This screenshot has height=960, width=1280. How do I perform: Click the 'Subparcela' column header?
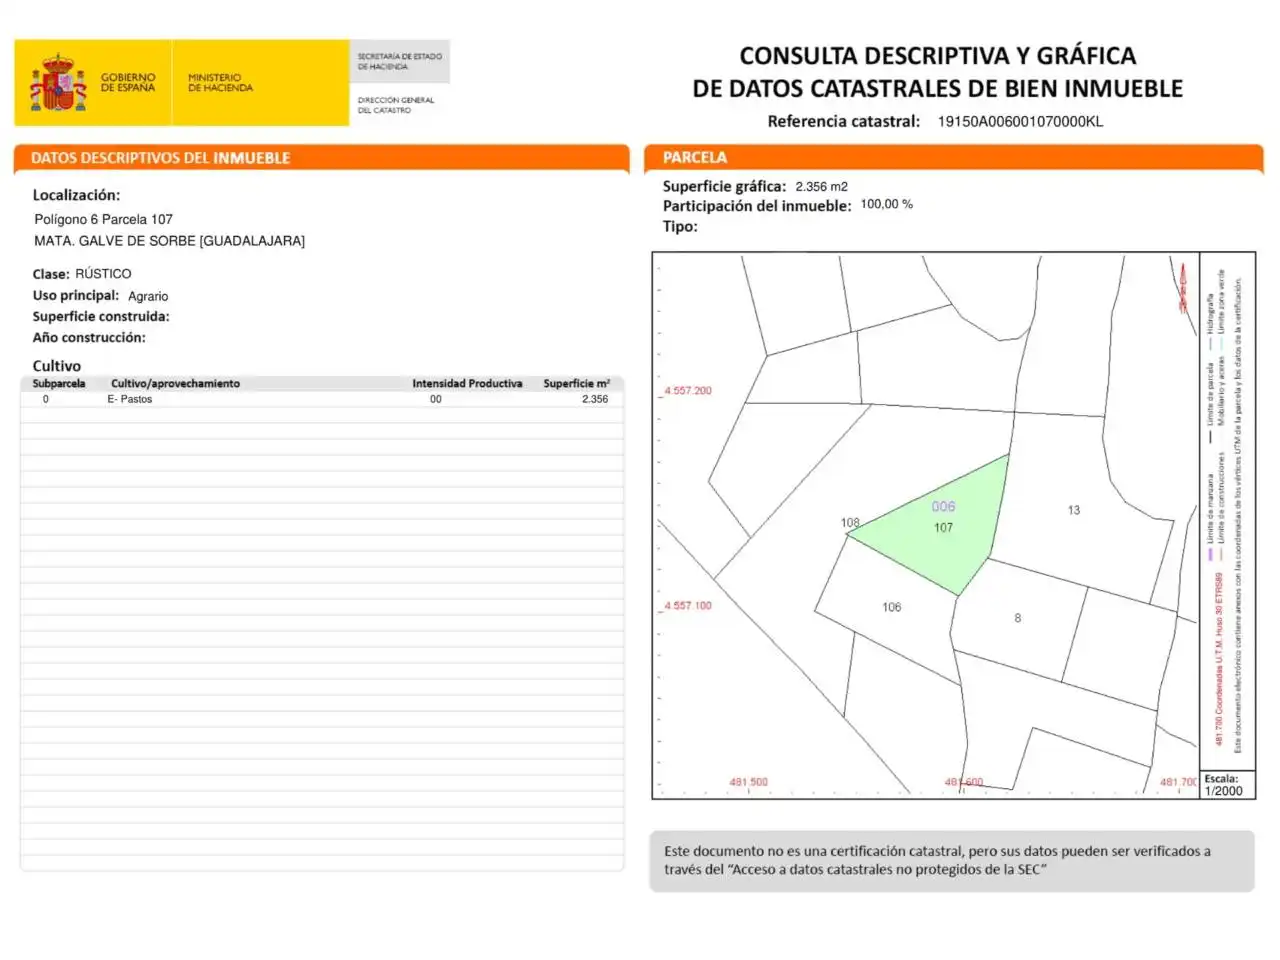[59, 383]
